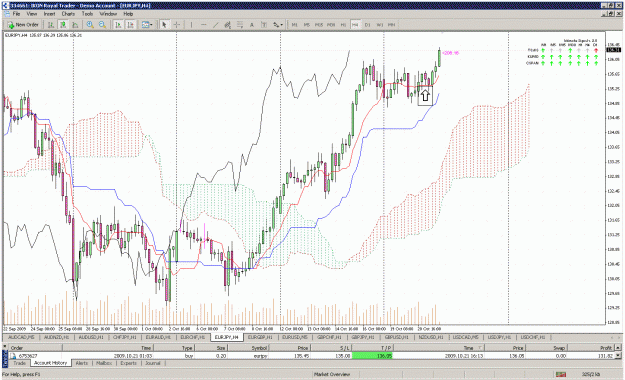625x380 pixels.
Task: Open the File menu
Action: [16, 14]
